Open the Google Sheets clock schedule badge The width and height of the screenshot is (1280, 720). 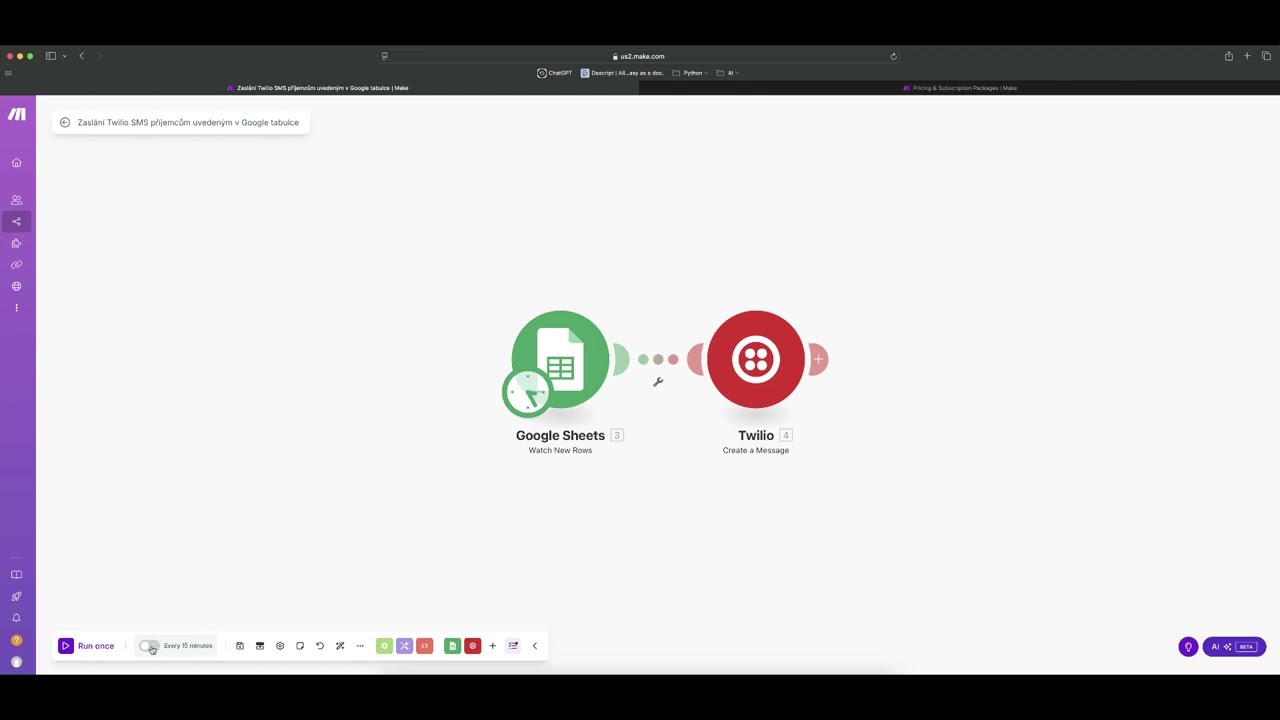coord(526,392)
